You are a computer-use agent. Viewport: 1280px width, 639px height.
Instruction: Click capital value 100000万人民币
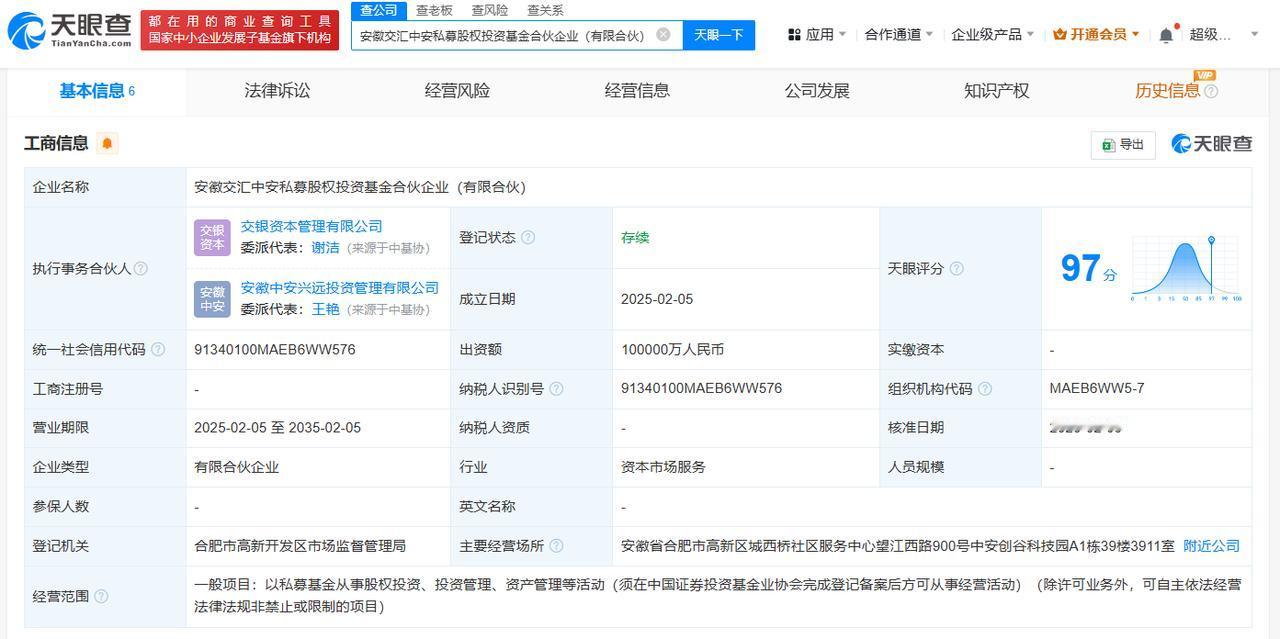(672, 350)
